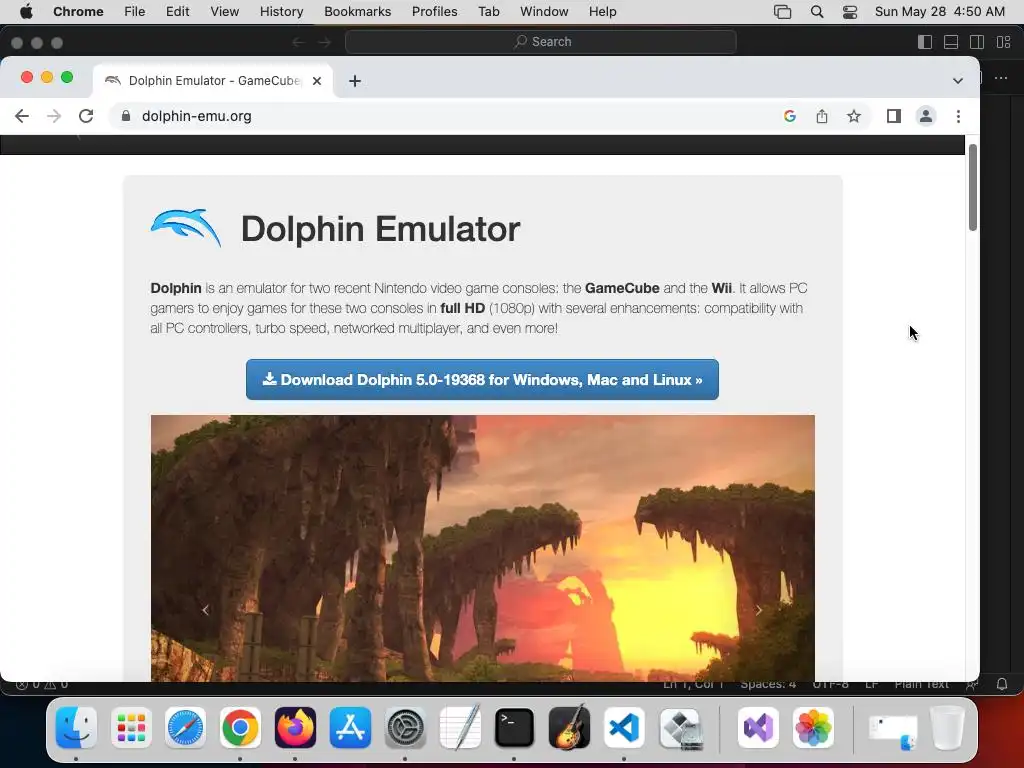Viewport: 1024px width, 768px height.
Task: Open VS Code editor more actions ellipsis
Action: pyautogui.click(x=1001, y=78)
